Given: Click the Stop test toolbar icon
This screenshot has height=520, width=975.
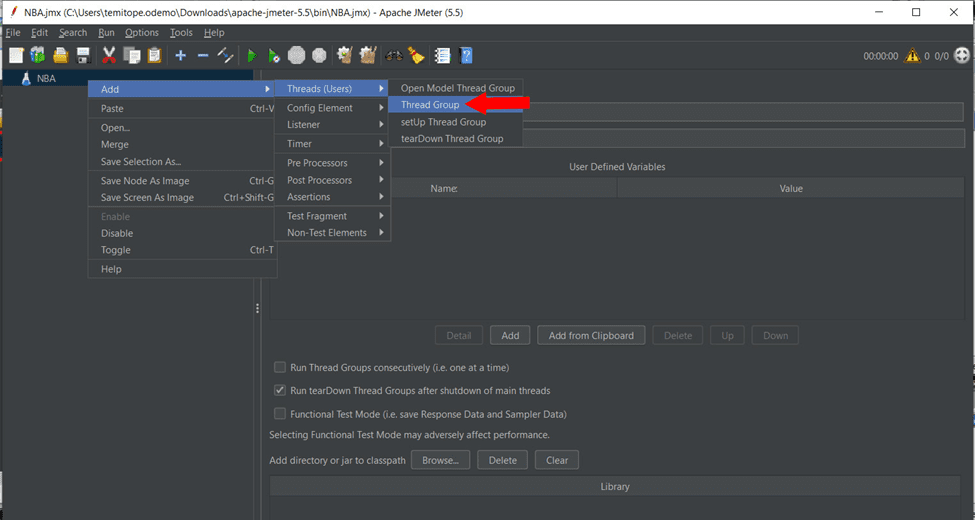Looking at the screenshot, I should (x=297, y=56).
